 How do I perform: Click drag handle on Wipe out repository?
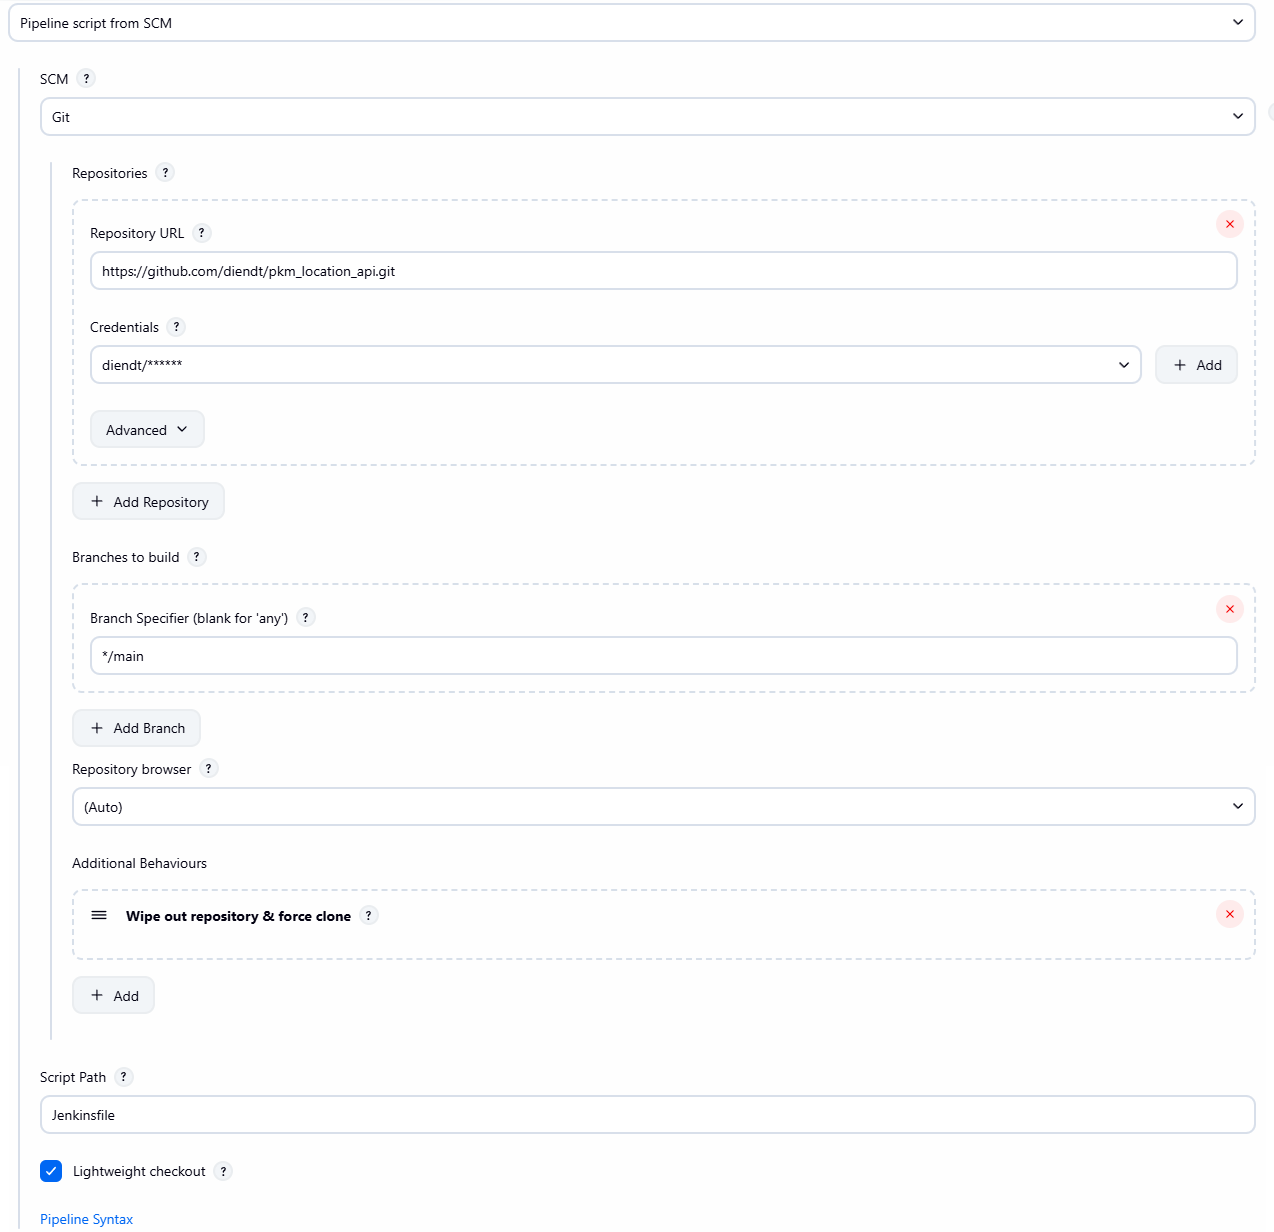click(99, 915)
